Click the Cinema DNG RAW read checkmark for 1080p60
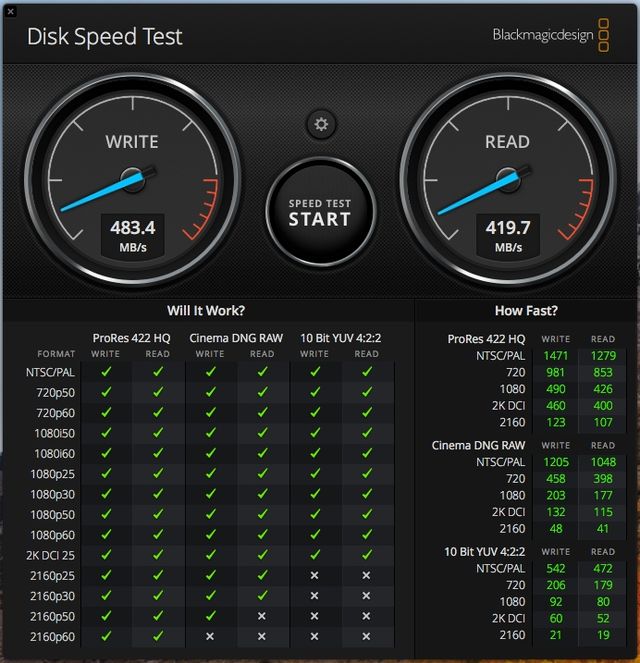 tap(262, 534)
